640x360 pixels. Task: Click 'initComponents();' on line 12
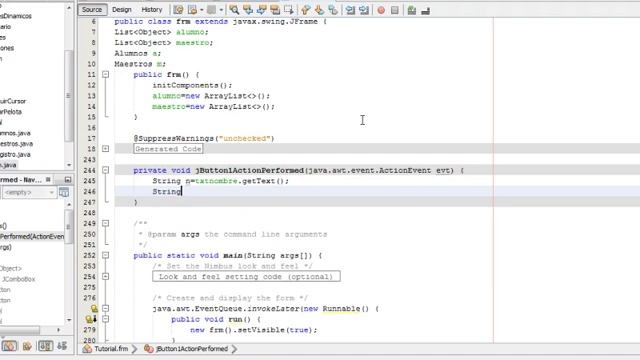point(192,85)
